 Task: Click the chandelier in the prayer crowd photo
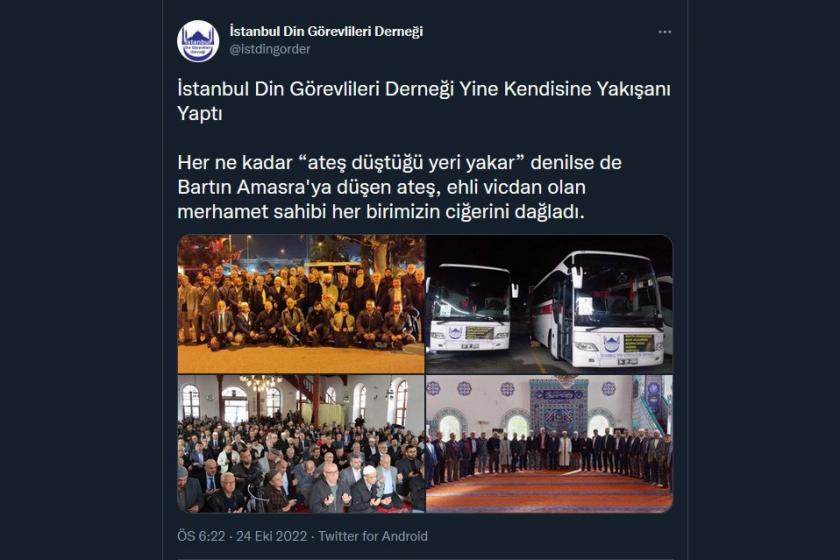[261, 382]
